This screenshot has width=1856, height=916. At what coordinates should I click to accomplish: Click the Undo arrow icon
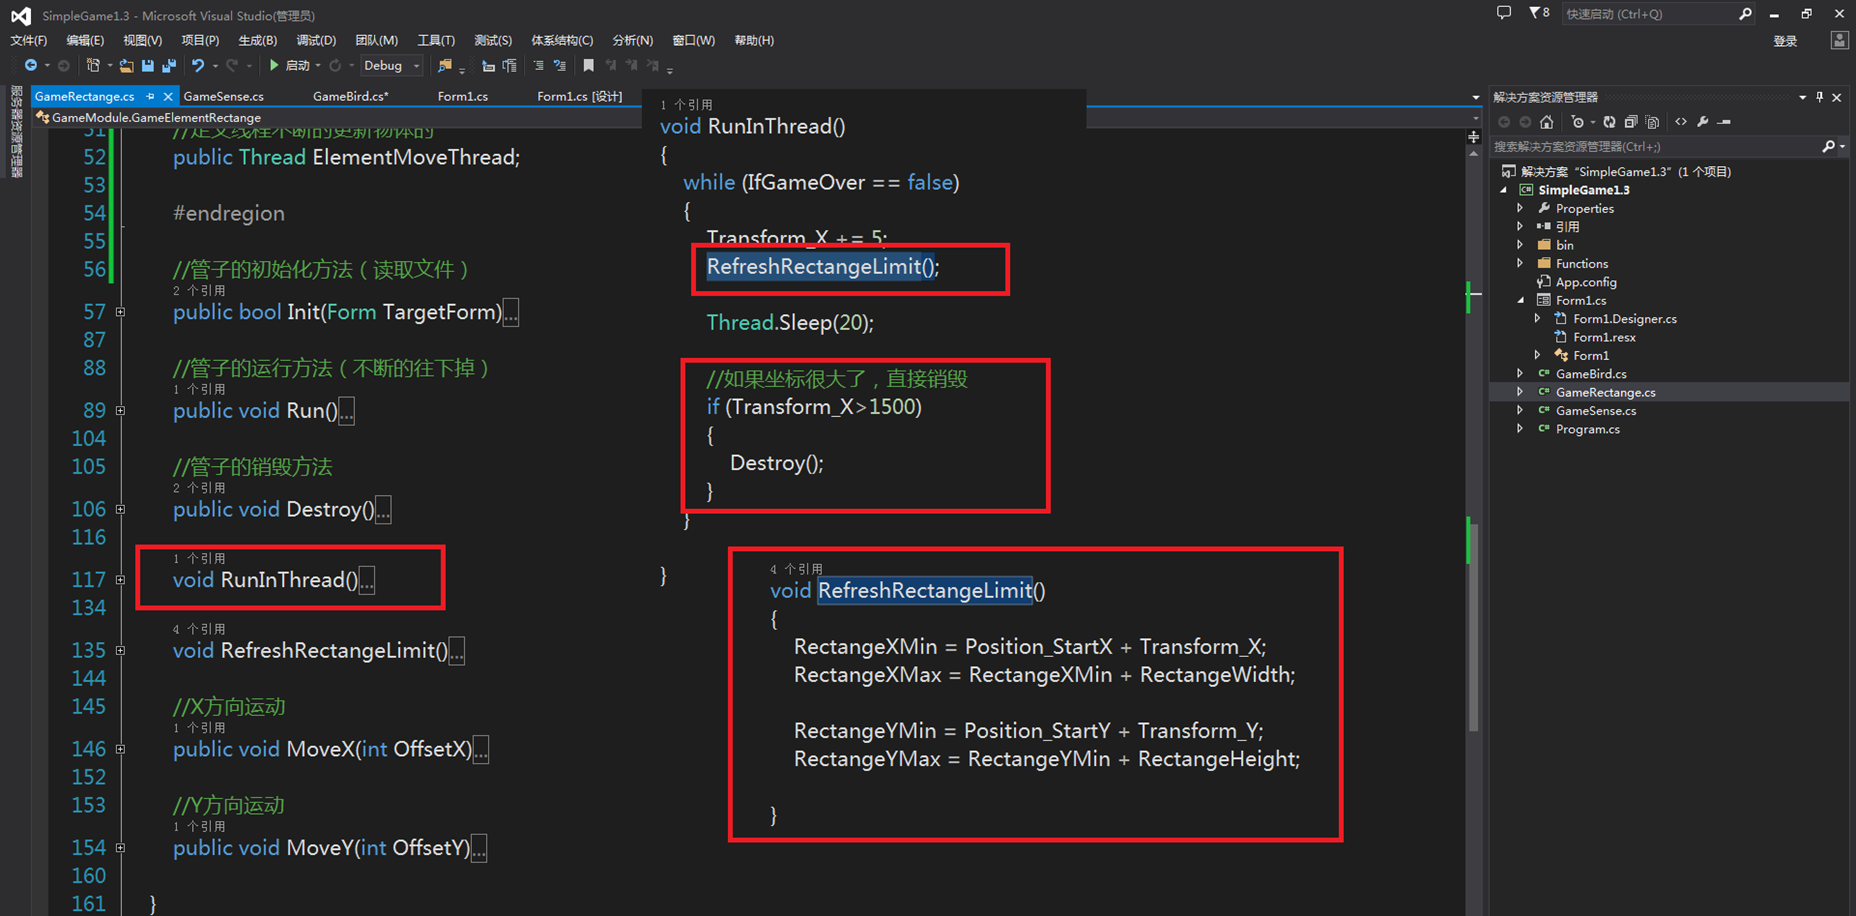pyautogui.click(x=198, y=66)
